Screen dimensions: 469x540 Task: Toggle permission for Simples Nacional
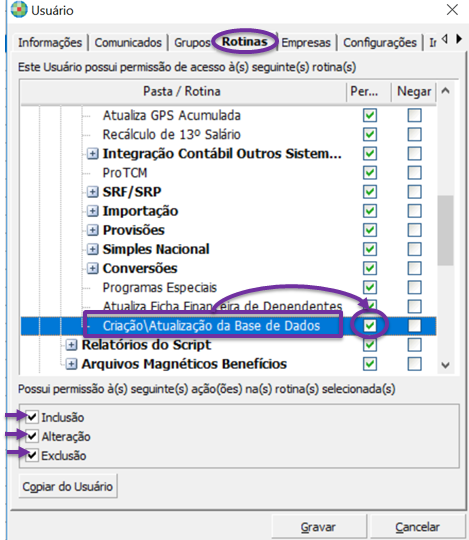(370, 249)
